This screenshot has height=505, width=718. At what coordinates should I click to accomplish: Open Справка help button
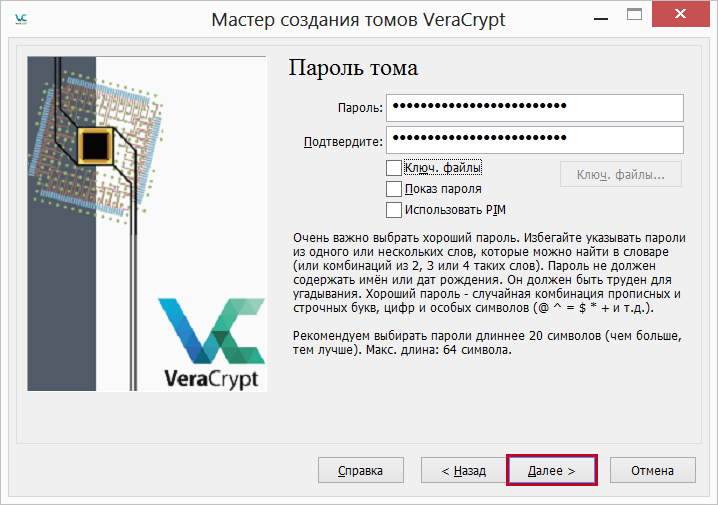point(361,470)
